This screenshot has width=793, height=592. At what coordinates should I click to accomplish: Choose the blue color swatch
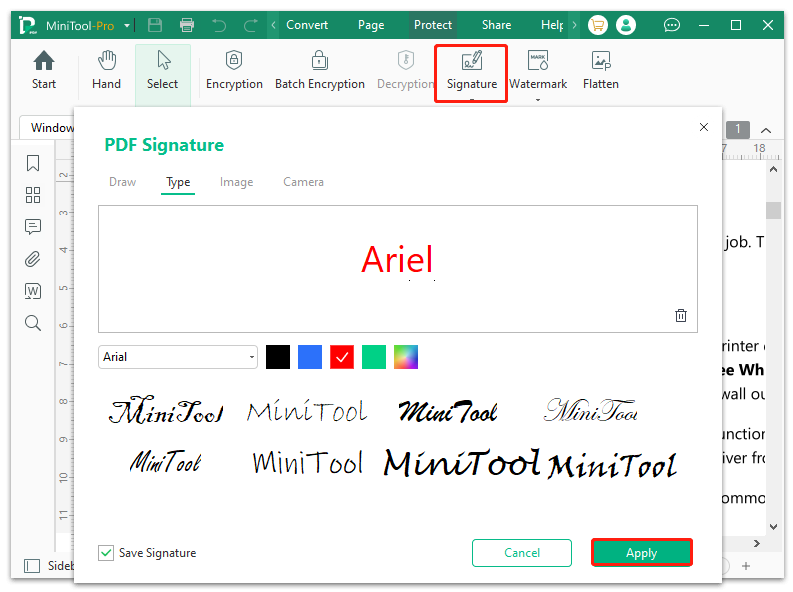(310, 357)
